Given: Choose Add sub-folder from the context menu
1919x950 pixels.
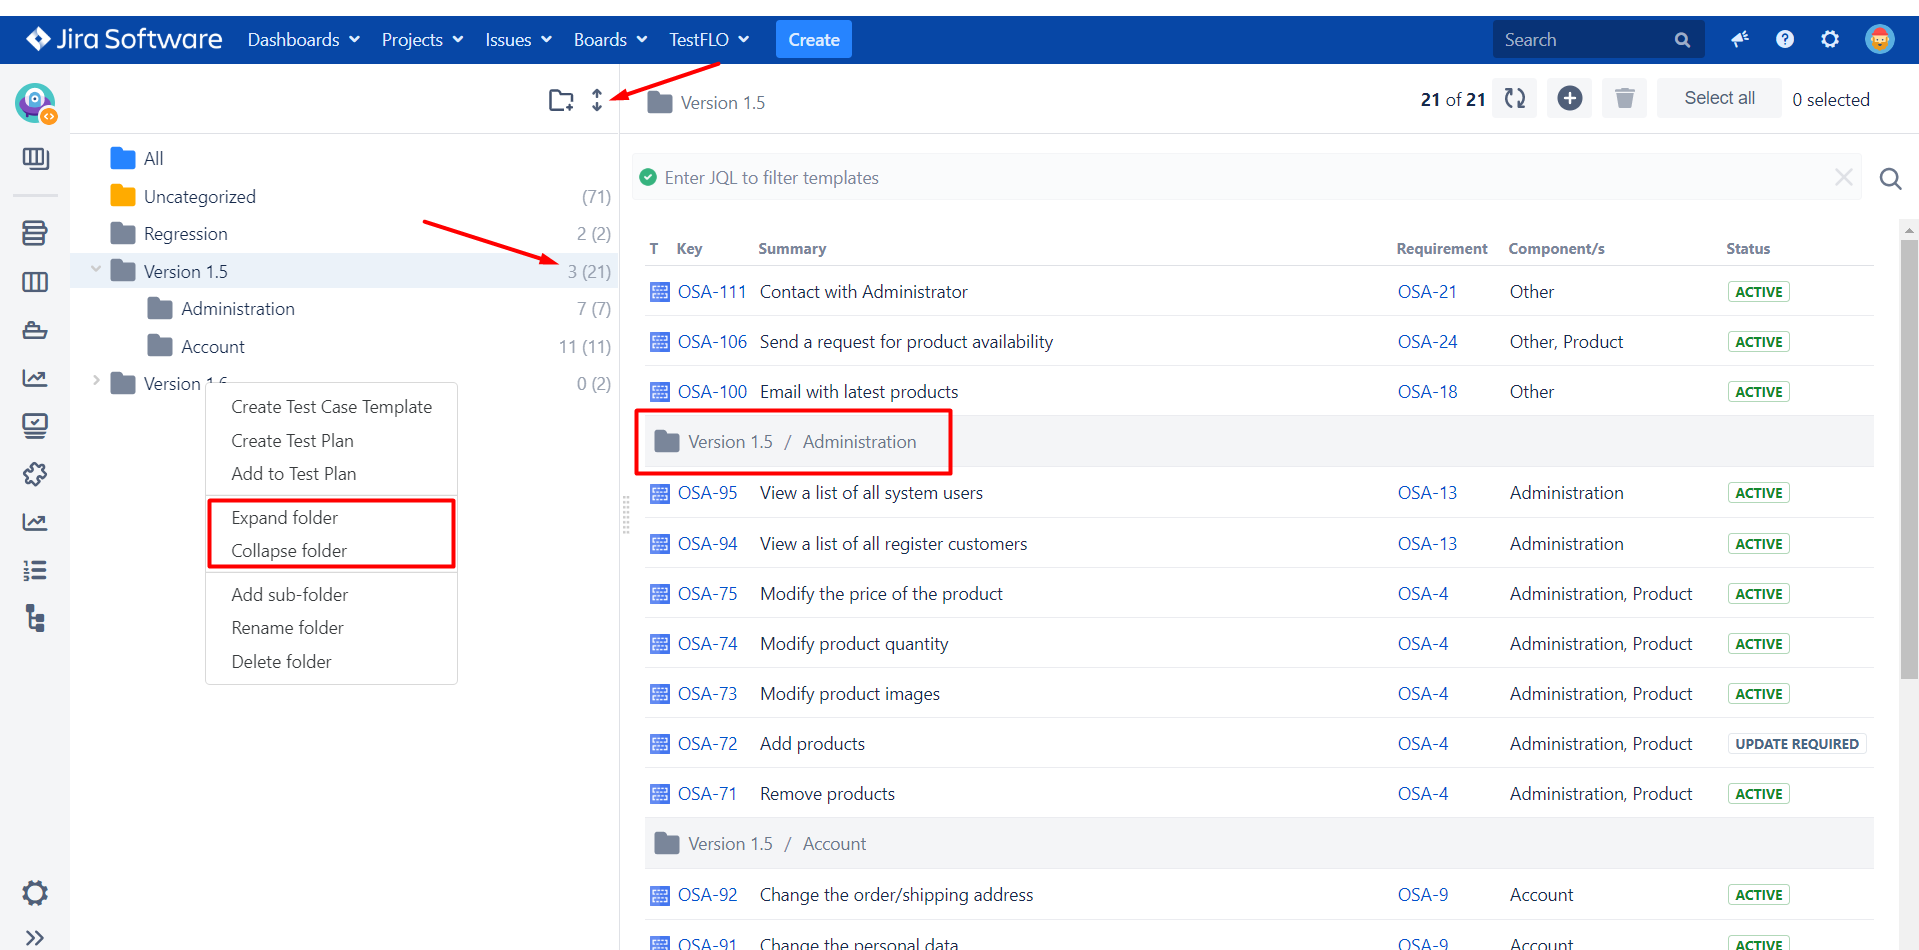Looking at the screenshot, I should point(290,594).
